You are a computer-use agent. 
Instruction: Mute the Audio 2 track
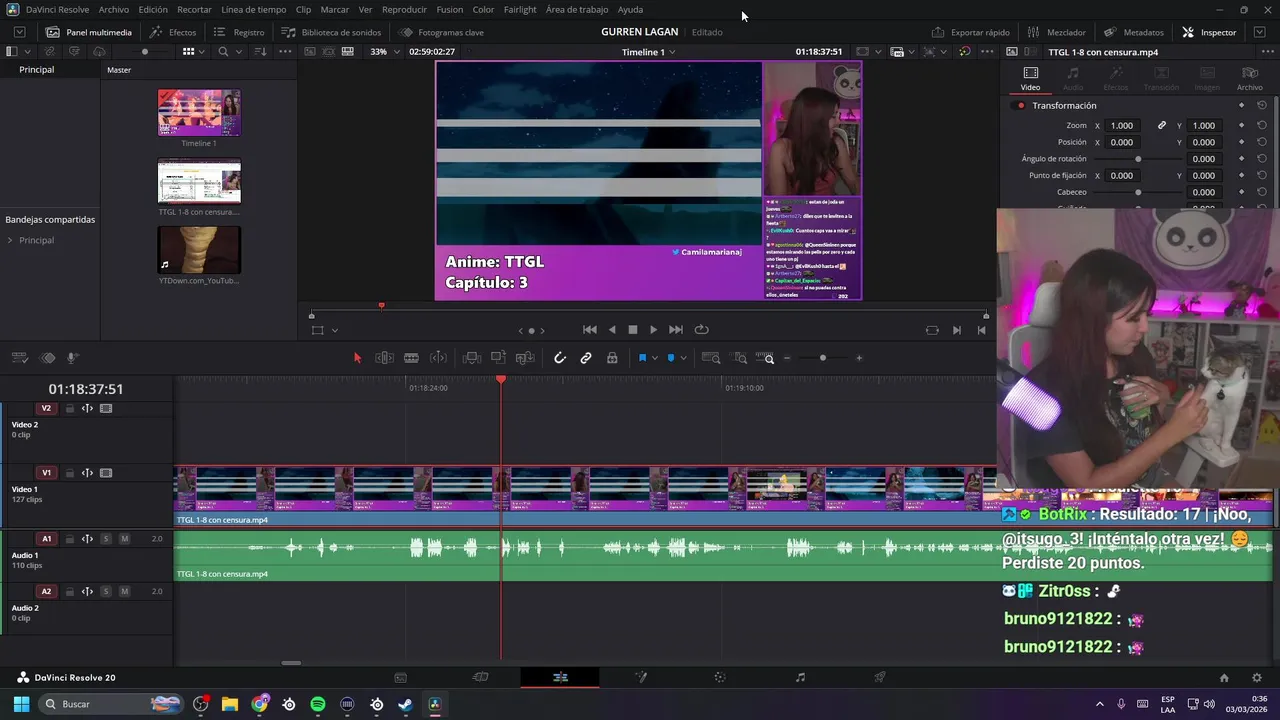pos(125,591)
